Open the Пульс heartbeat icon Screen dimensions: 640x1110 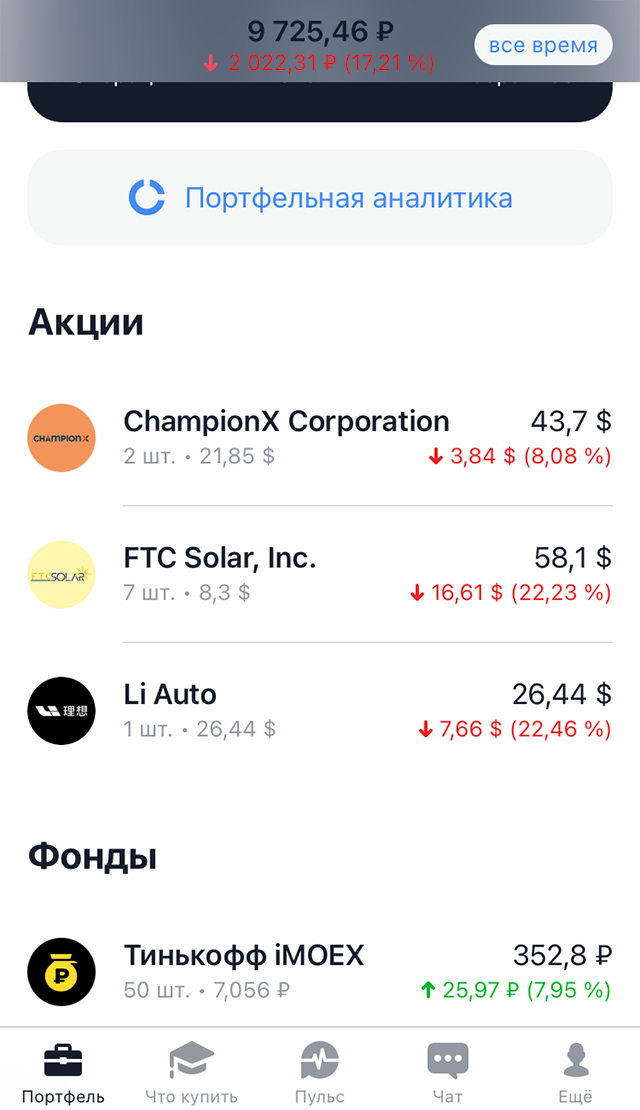[x=319, y=1059]
